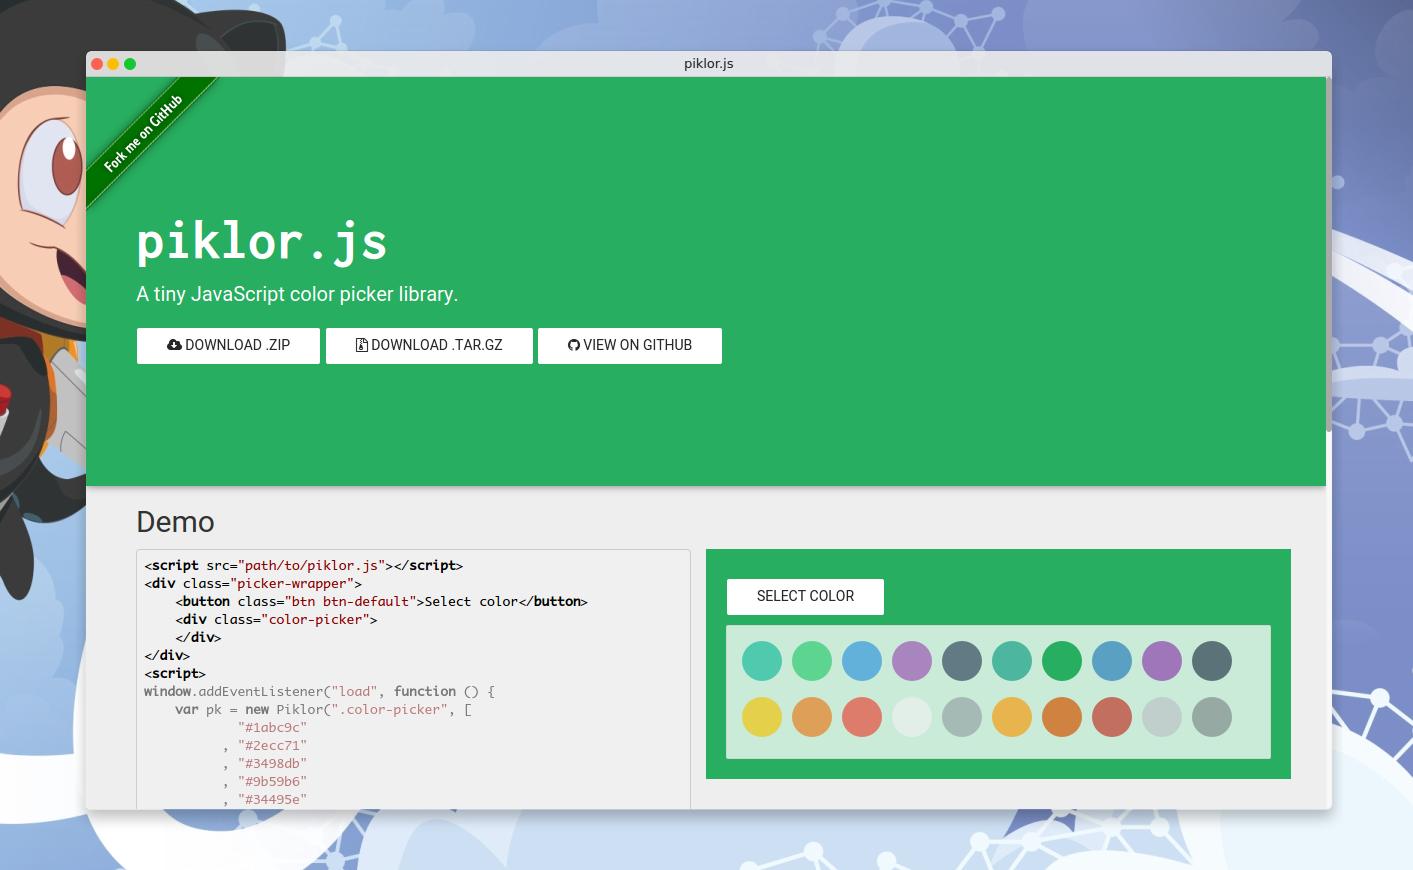Viewport: 1413px width, 870px height.
Task: Click the Download .TAR.GZ button
Action: pyautogui.click(x=429, y=345)
